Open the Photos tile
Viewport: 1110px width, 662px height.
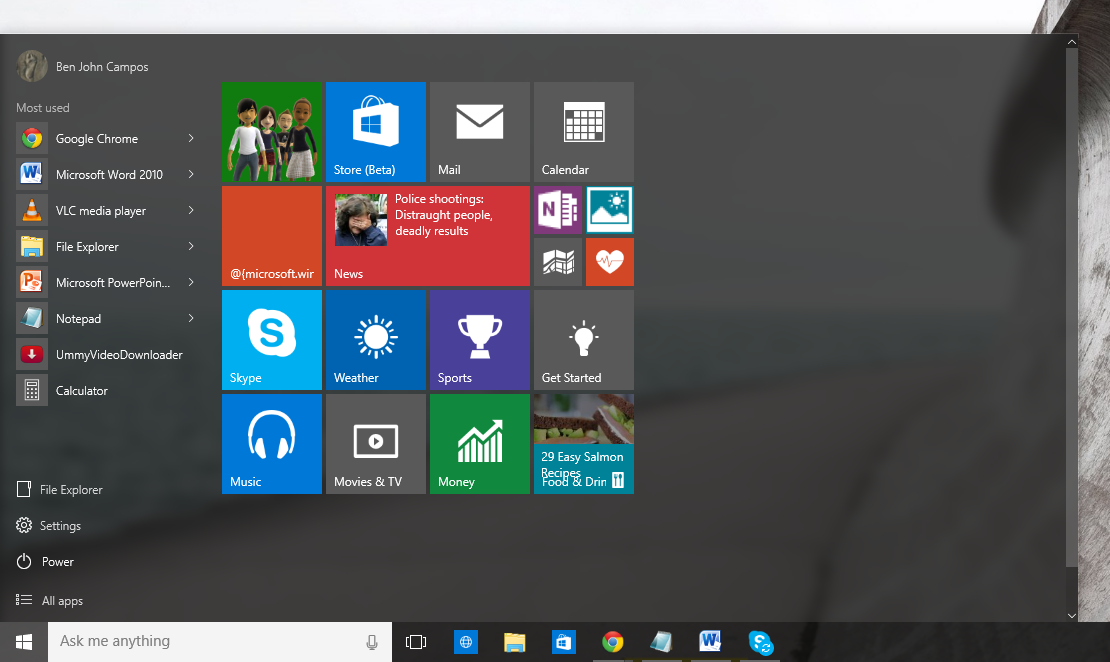[610, 210]
